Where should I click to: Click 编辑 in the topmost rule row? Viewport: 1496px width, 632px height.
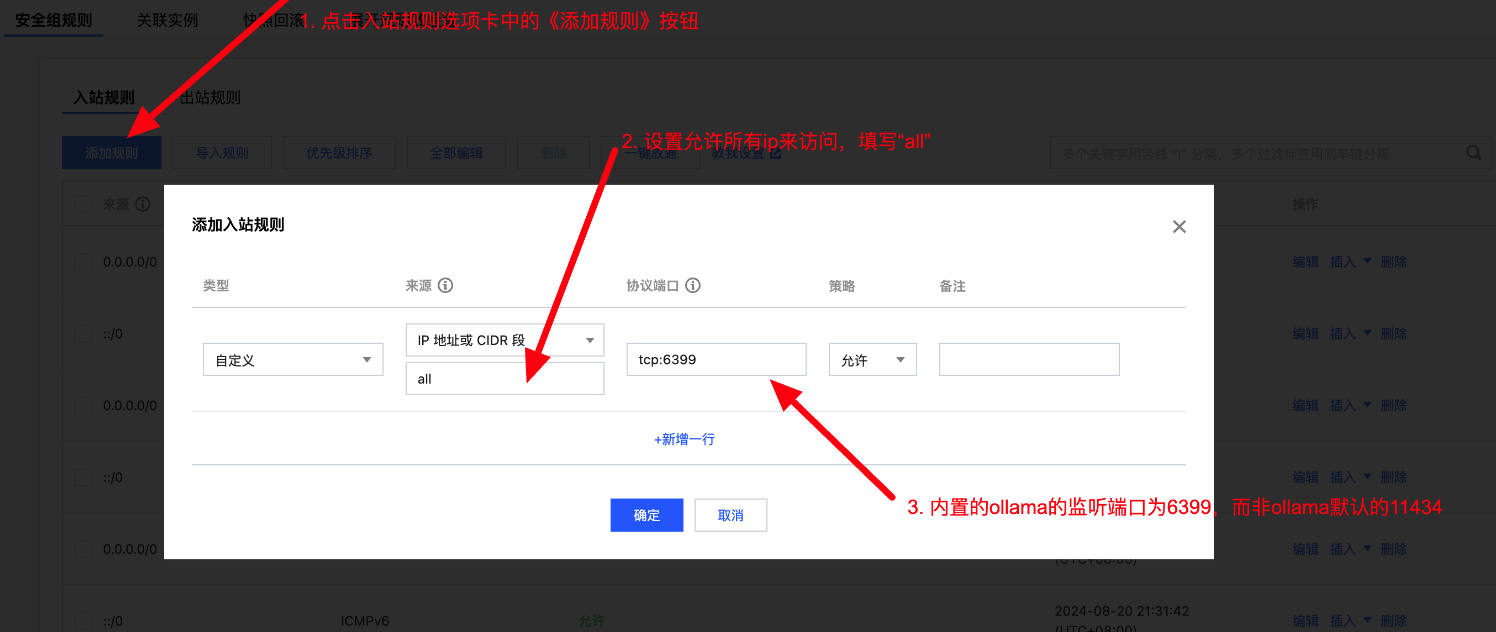tap(1306, 262)
